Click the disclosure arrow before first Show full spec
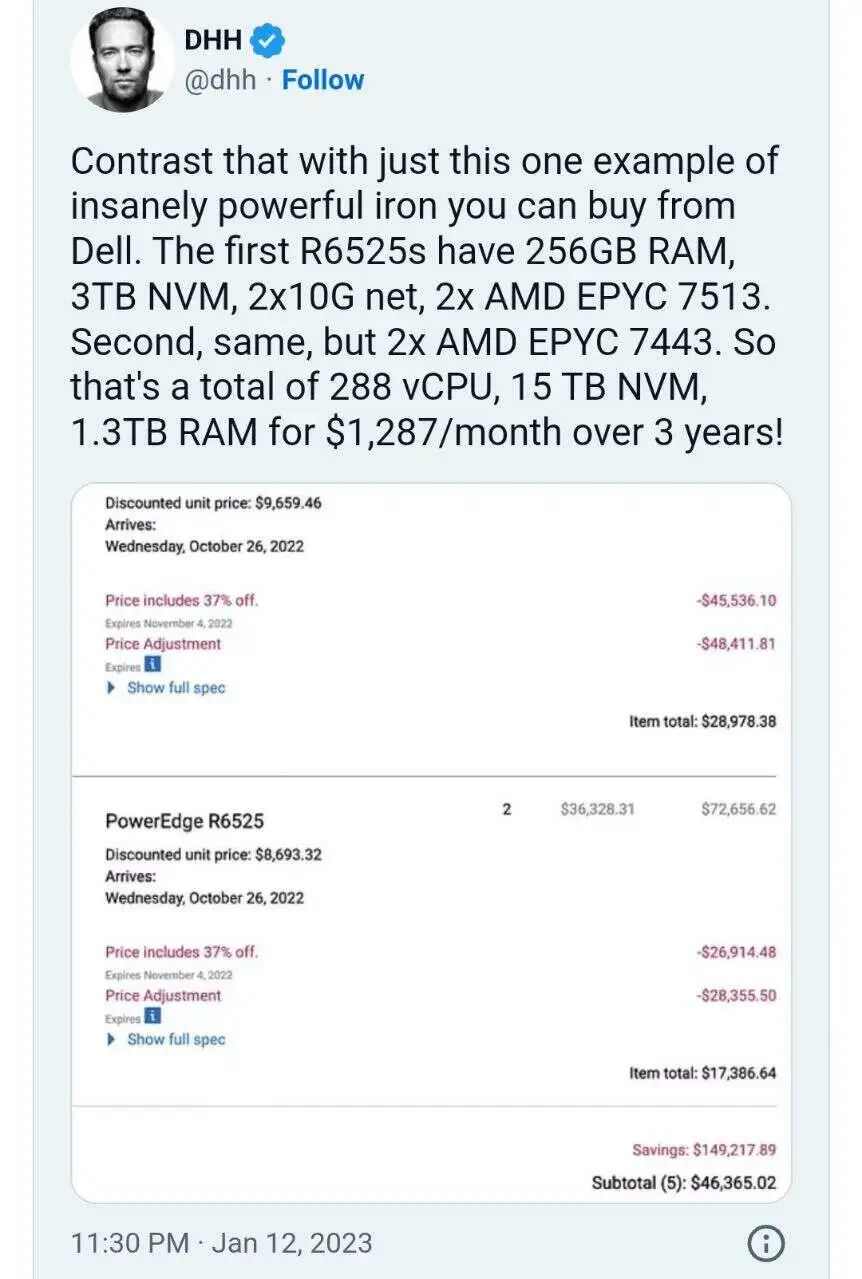The image size is (862, 1279). (113, 687)
